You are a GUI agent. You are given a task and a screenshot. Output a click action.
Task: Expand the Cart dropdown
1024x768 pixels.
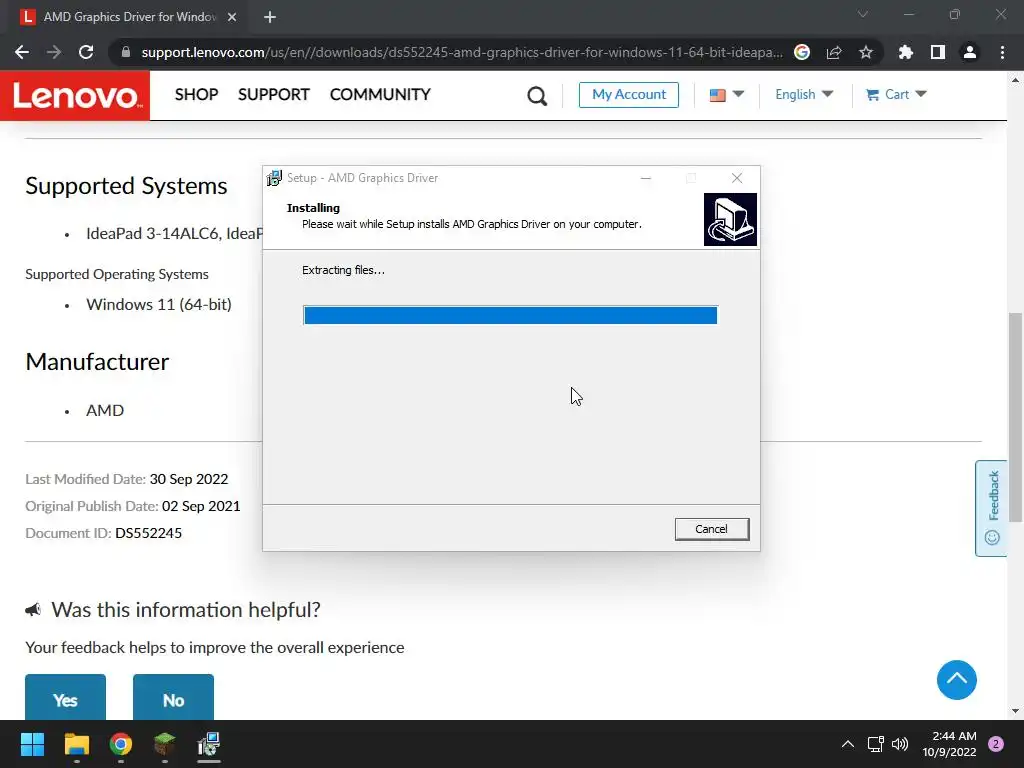tap(896, 95)
